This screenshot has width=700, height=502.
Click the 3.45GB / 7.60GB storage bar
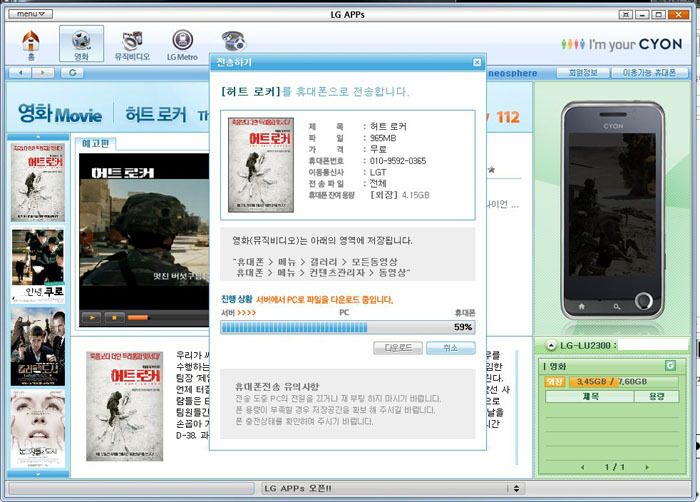[x=623, y=382]
